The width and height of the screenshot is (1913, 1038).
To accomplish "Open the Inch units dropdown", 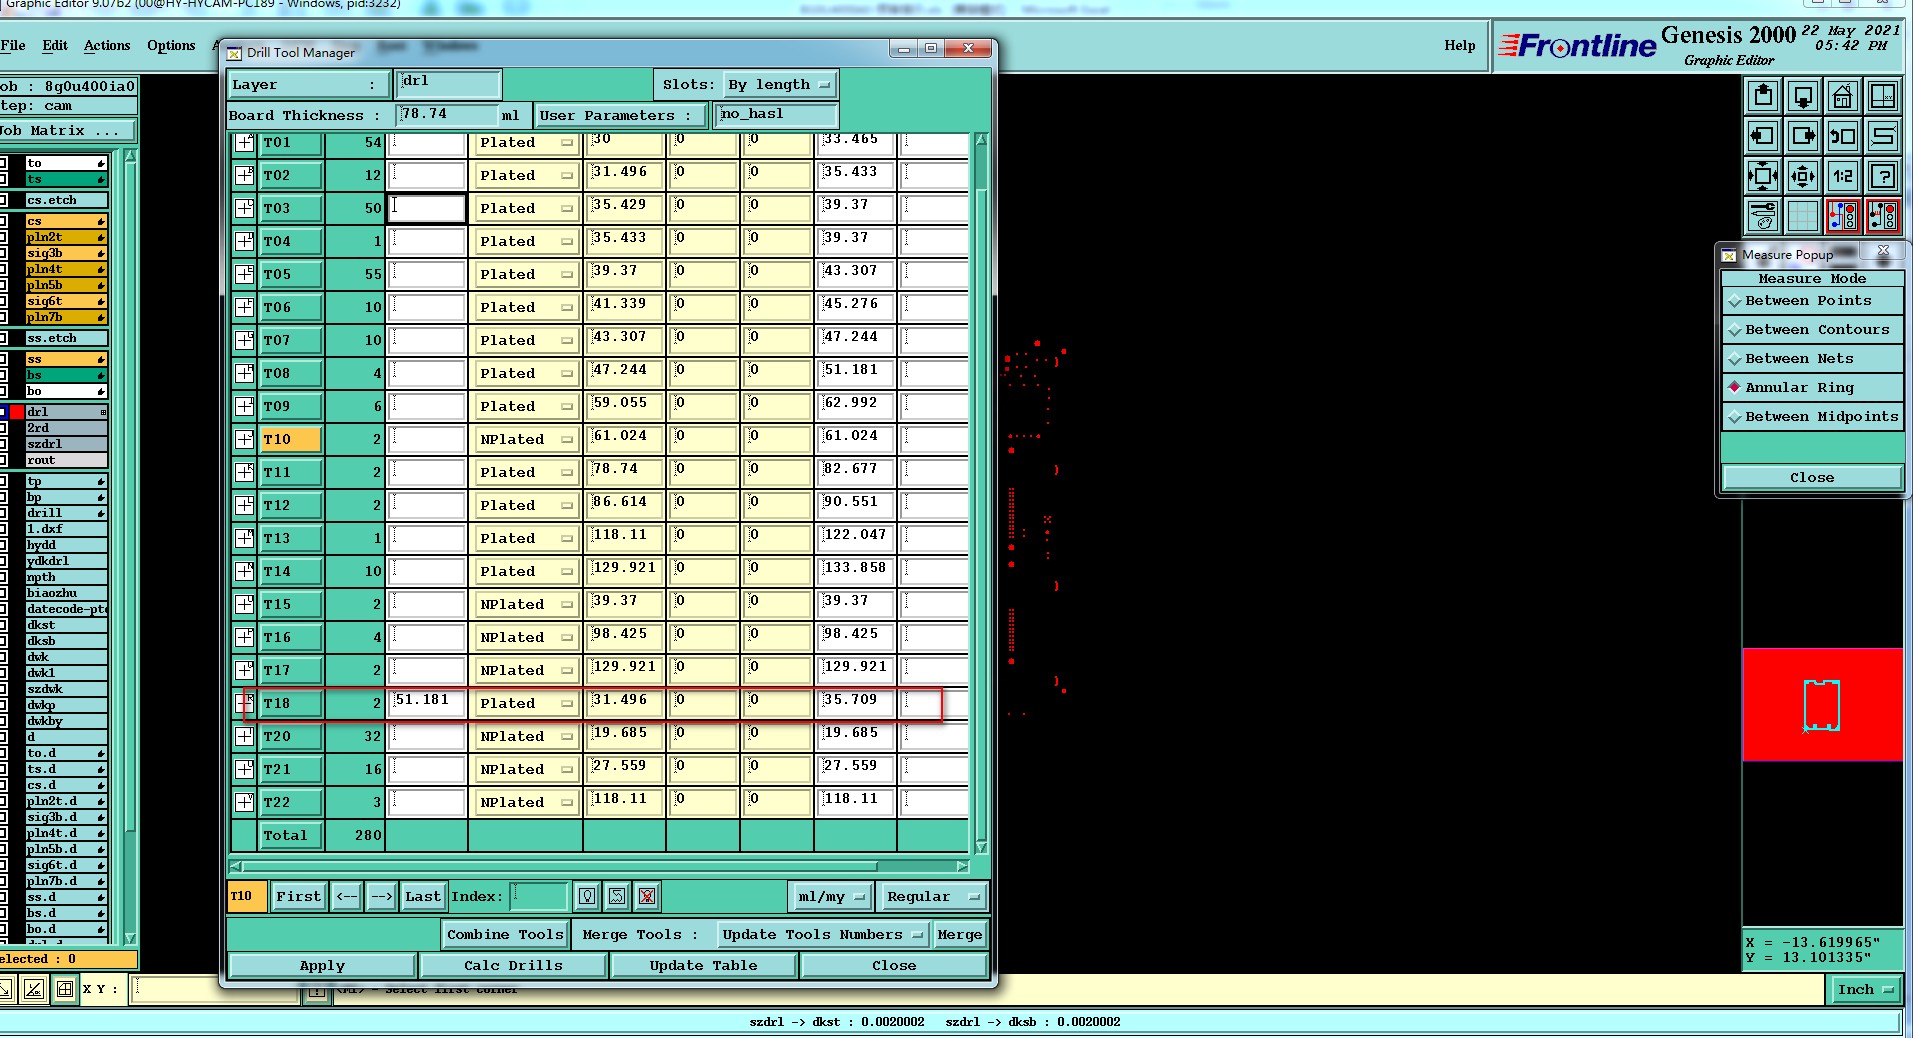I will [x=1865, y=989].
